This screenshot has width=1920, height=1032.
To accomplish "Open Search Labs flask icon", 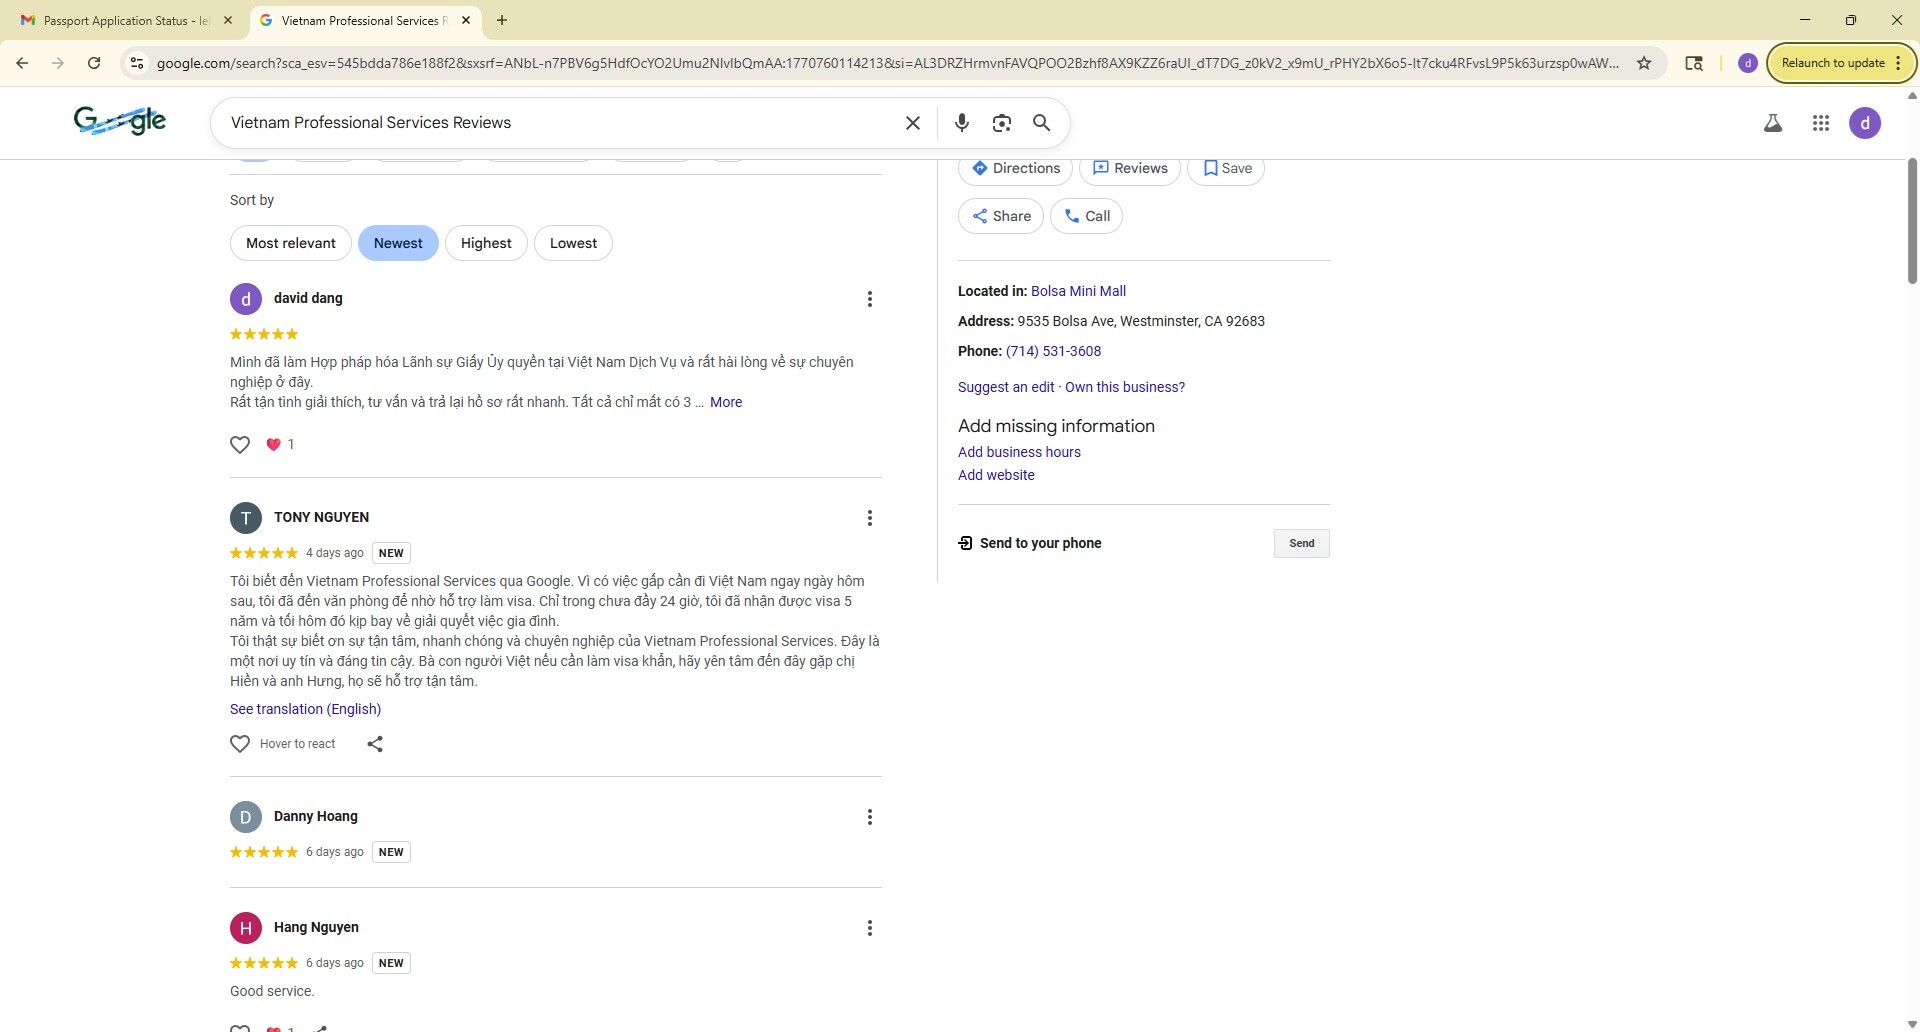I will (x=1772, y=123).
